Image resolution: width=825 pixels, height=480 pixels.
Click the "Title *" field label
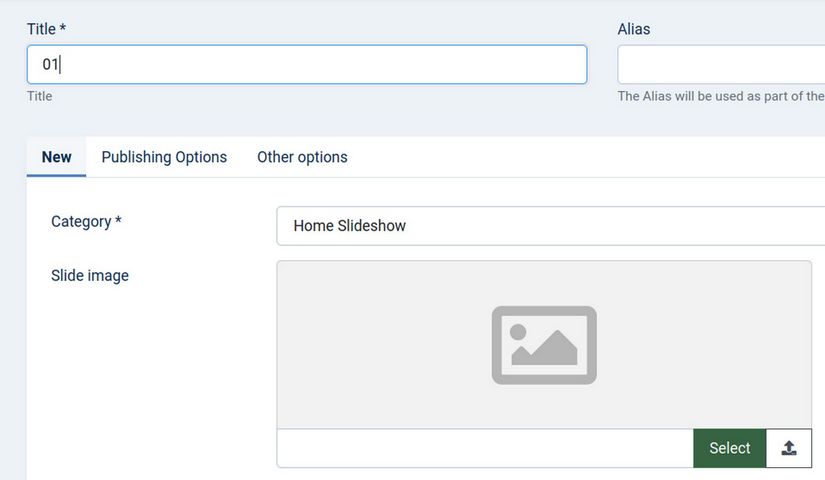tap(46, 29)
